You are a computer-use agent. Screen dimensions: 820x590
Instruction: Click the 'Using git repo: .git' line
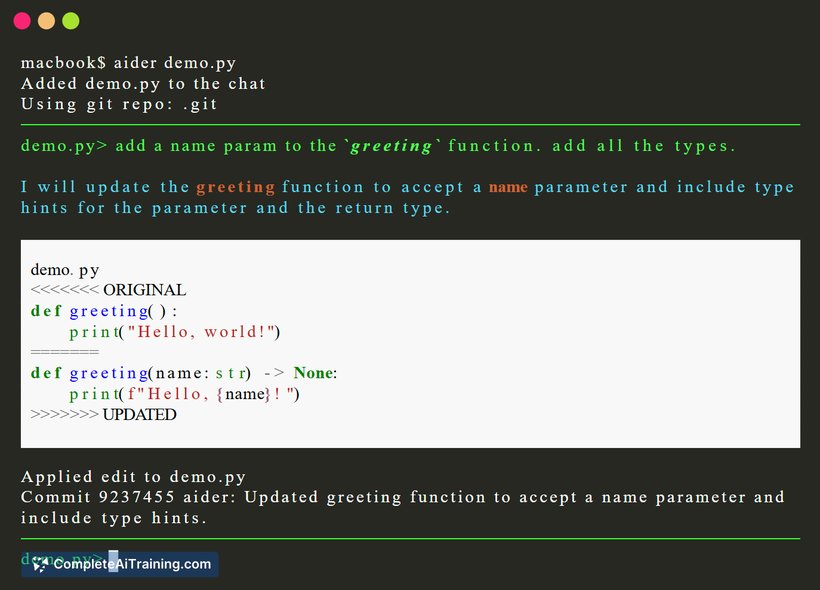pos(119,104)
